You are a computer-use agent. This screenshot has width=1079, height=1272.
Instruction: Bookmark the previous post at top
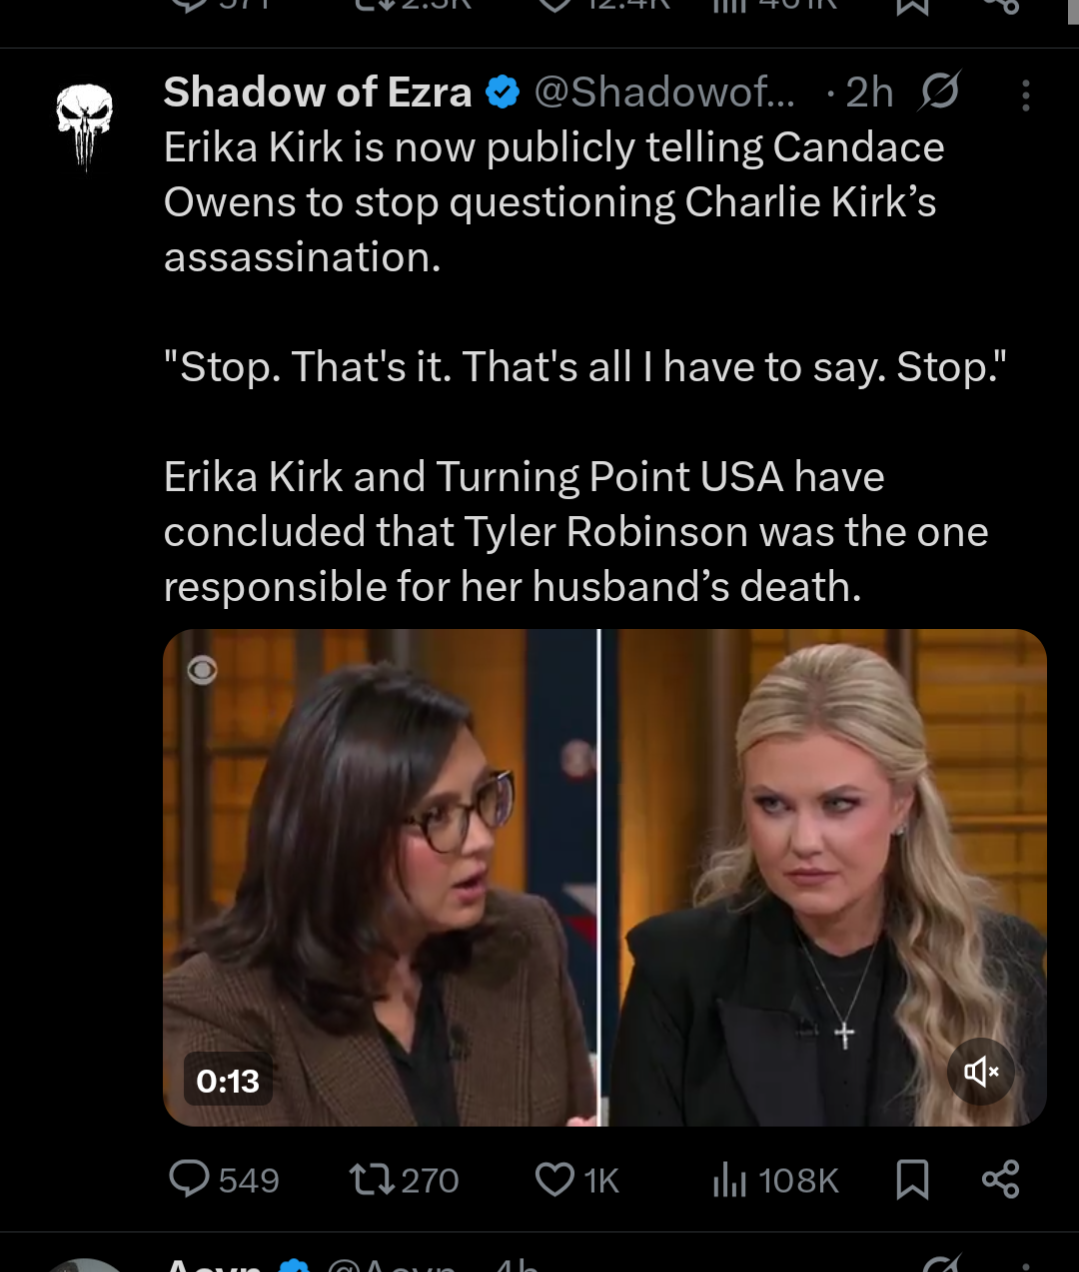912,5
